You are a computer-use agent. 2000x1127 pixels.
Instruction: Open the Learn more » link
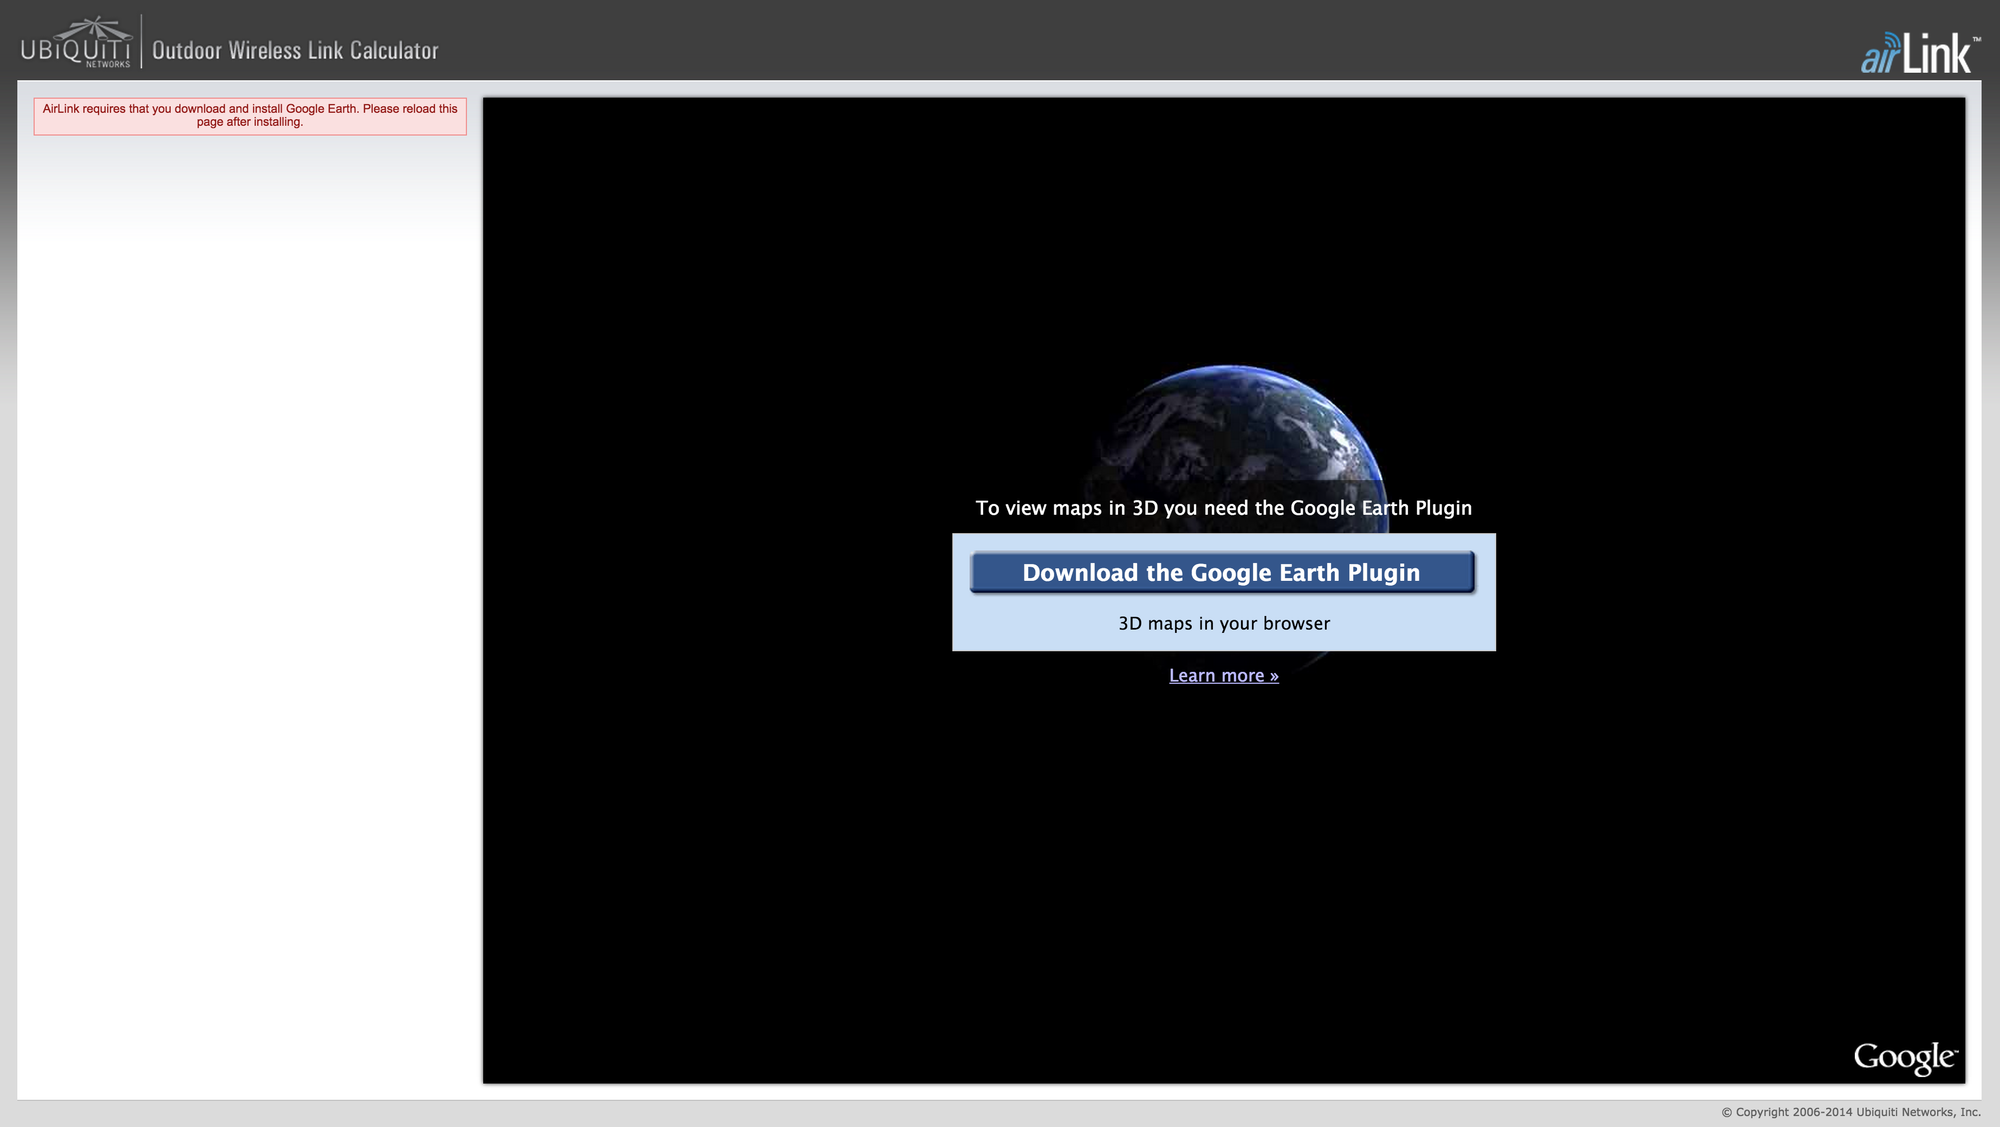[x=1223, y=676]
